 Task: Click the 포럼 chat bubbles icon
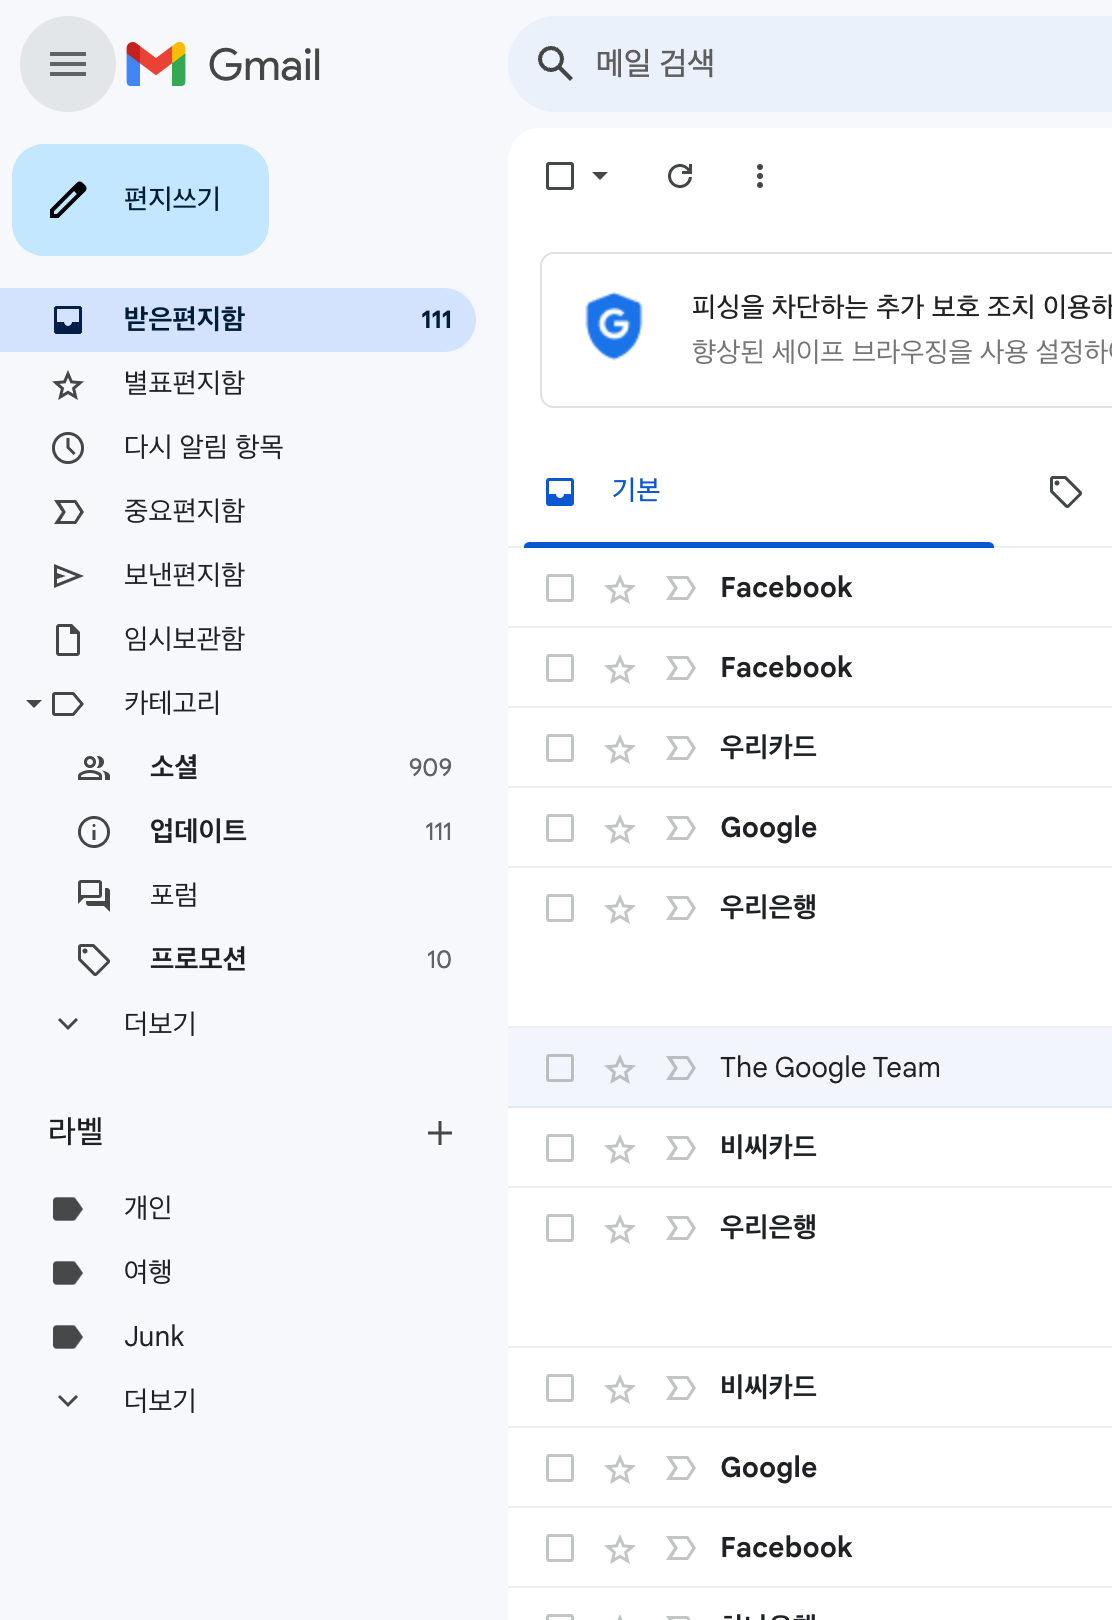94,895
